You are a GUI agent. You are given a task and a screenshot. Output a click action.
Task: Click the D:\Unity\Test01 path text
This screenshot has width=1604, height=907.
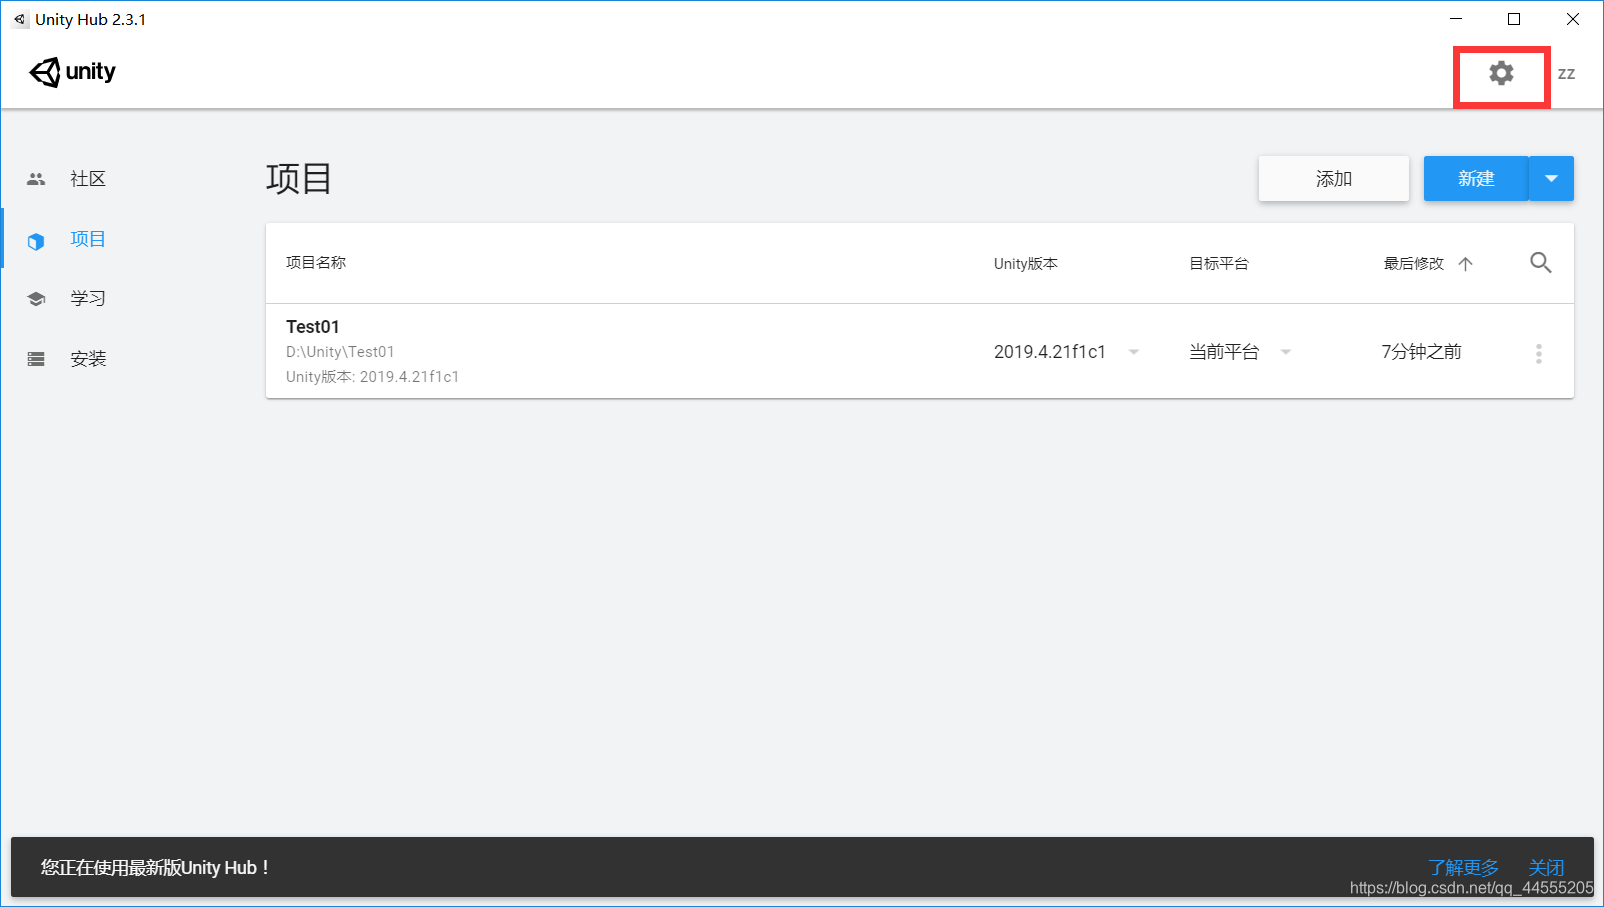click(340, 352)
